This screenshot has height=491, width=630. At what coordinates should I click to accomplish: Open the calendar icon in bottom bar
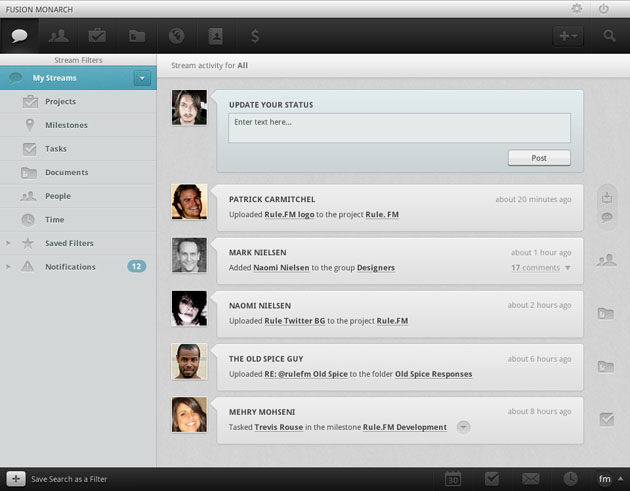tap(453, 479)
